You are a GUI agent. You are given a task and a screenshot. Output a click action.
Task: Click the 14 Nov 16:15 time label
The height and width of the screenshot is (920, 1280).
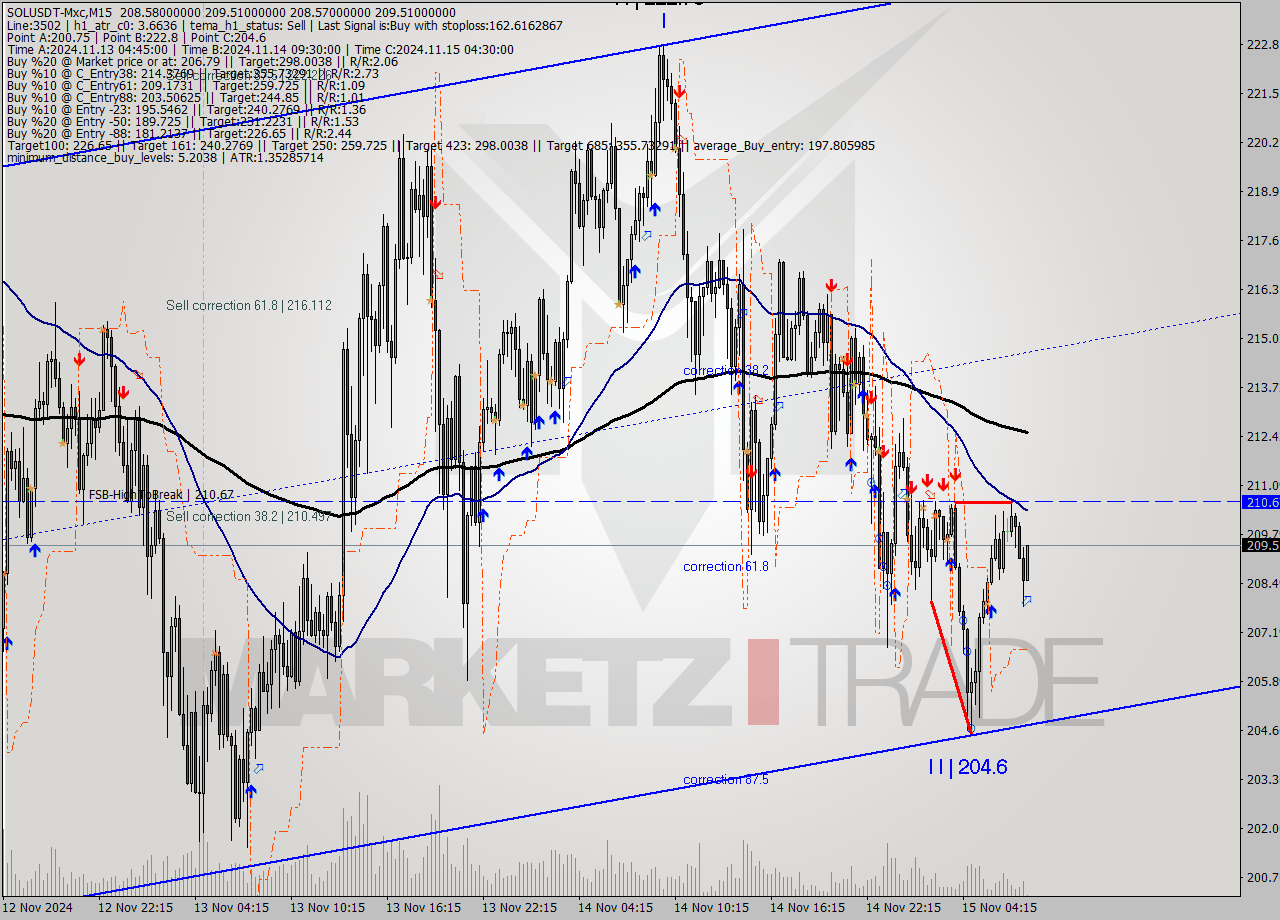[807, 908]
